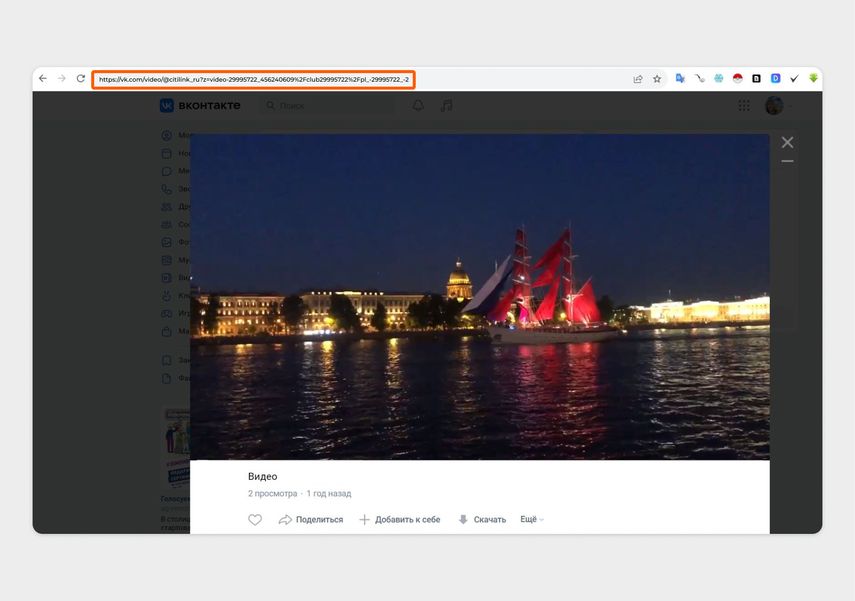855x601 pixels.
Task: Minimize the video player with the dash icon
Action: (x=787, y=161)
